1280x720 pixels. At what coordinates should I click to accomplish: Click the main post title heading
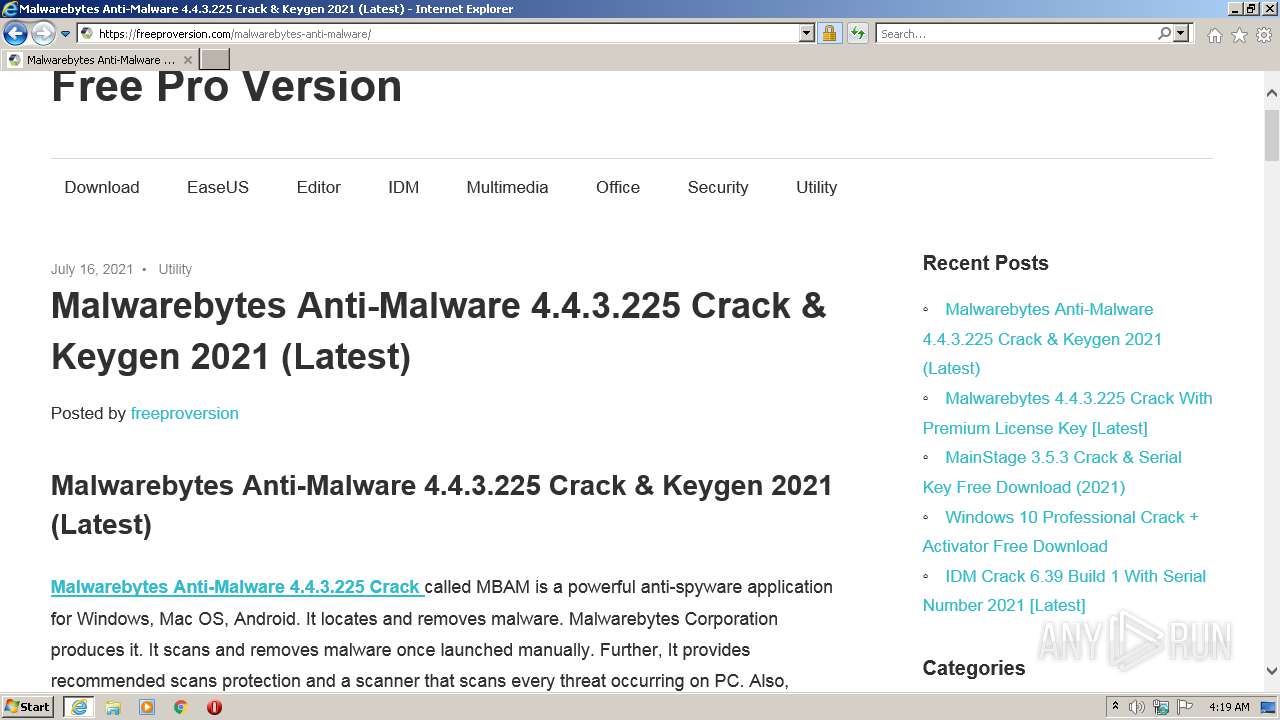click(x=438, y=330)
